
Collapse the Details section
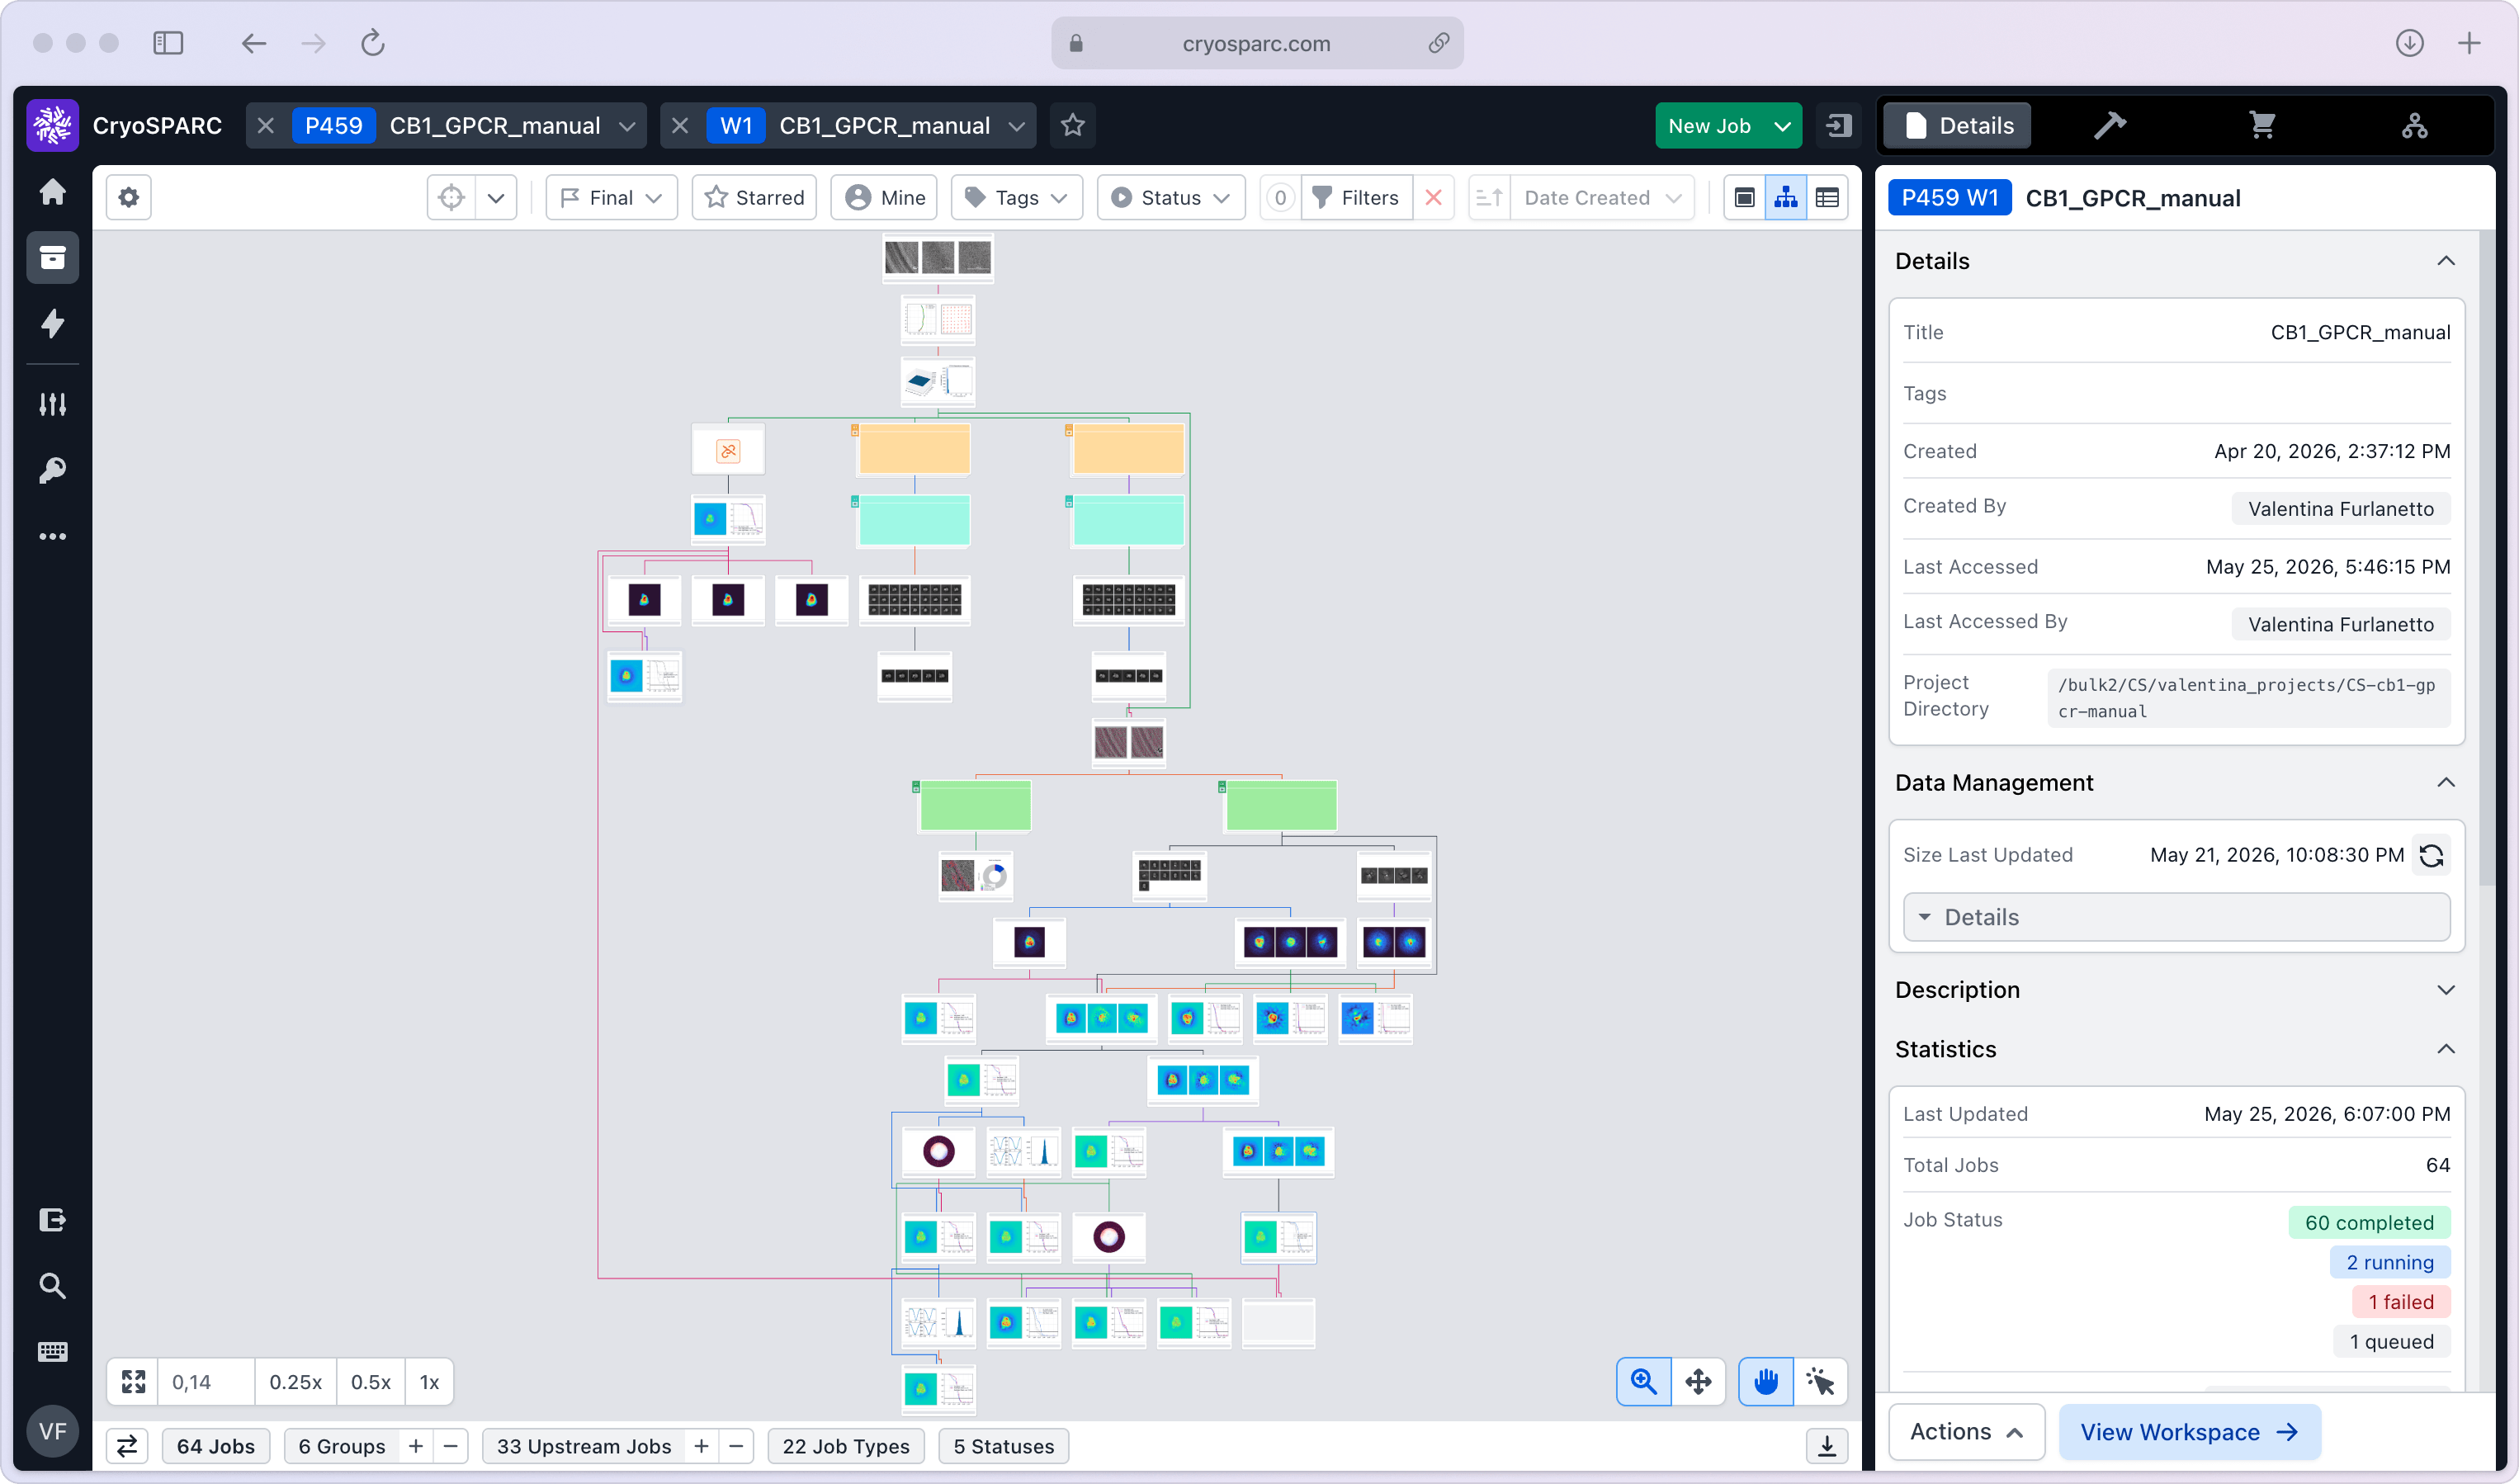coord(2445,260)
